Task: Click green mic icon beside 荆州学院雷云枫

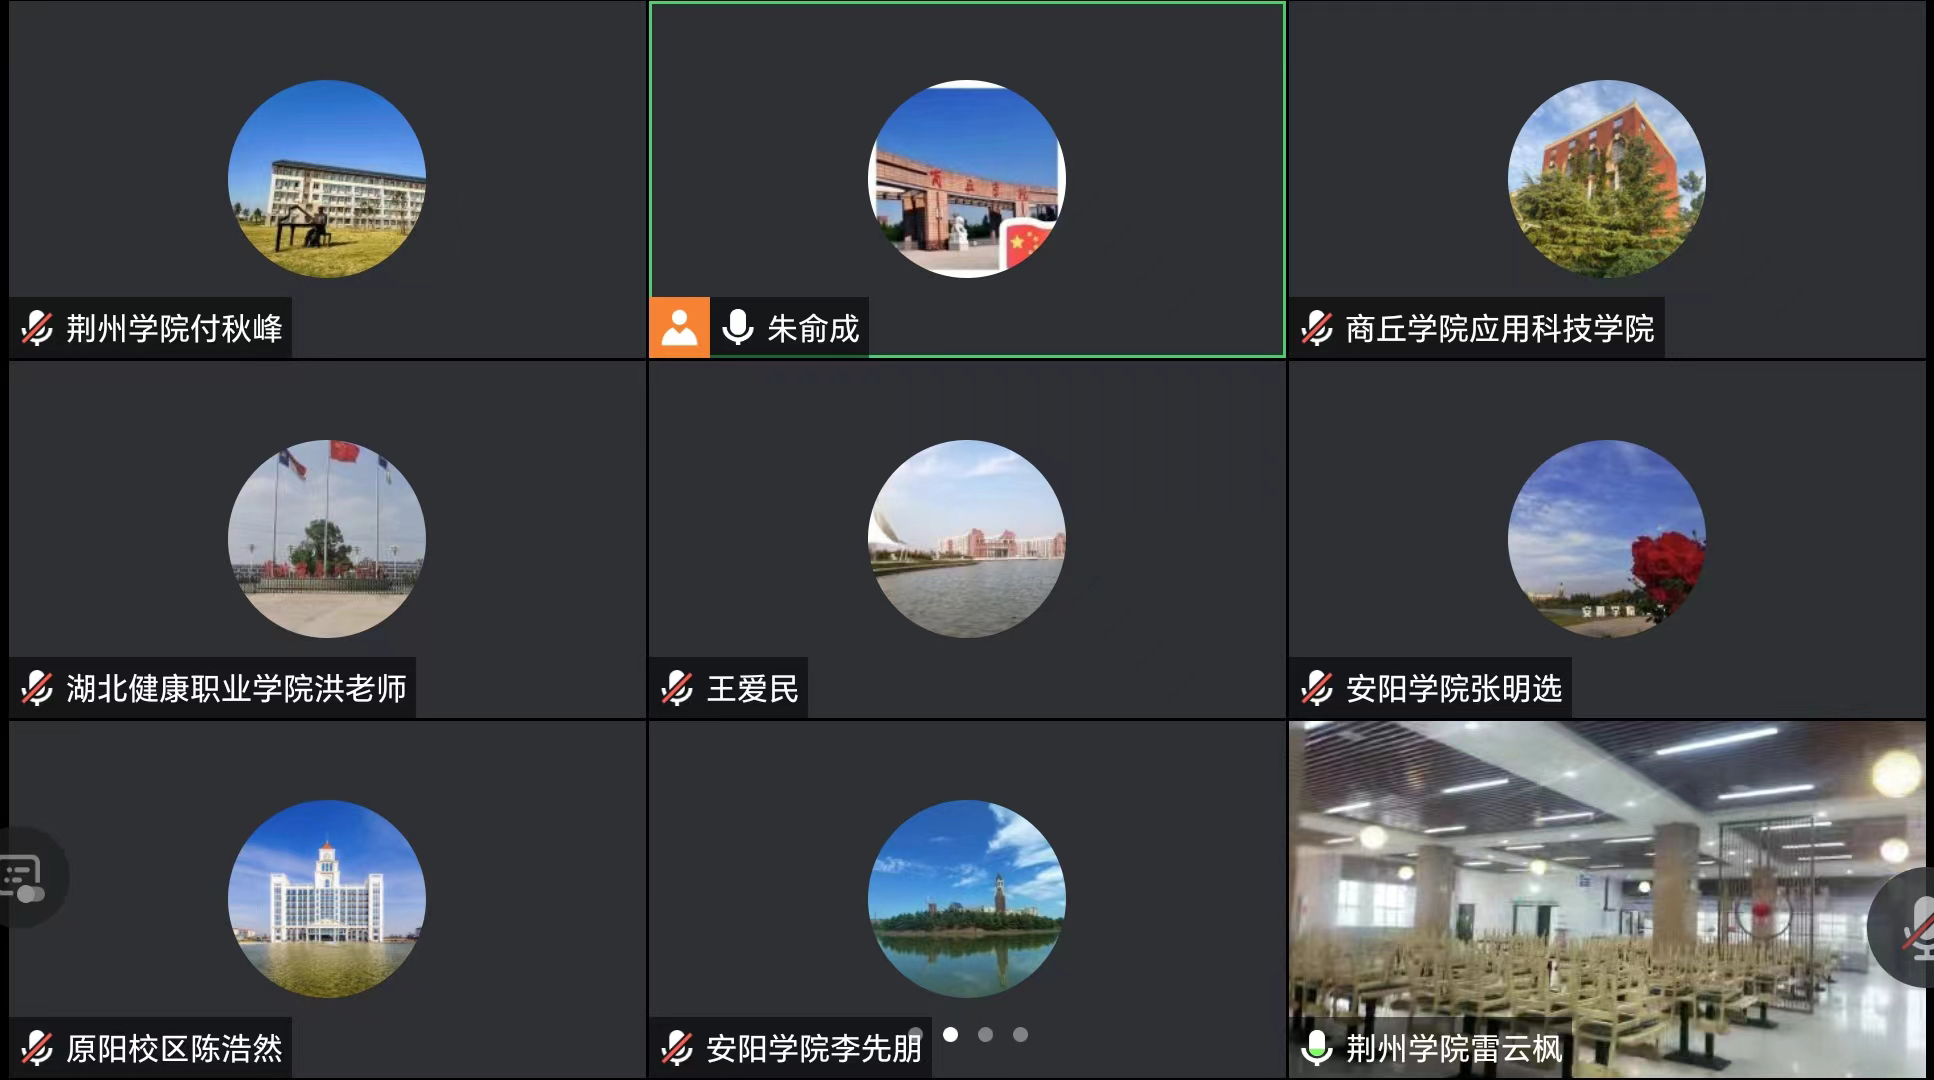Action: tap(1317, 1048)
